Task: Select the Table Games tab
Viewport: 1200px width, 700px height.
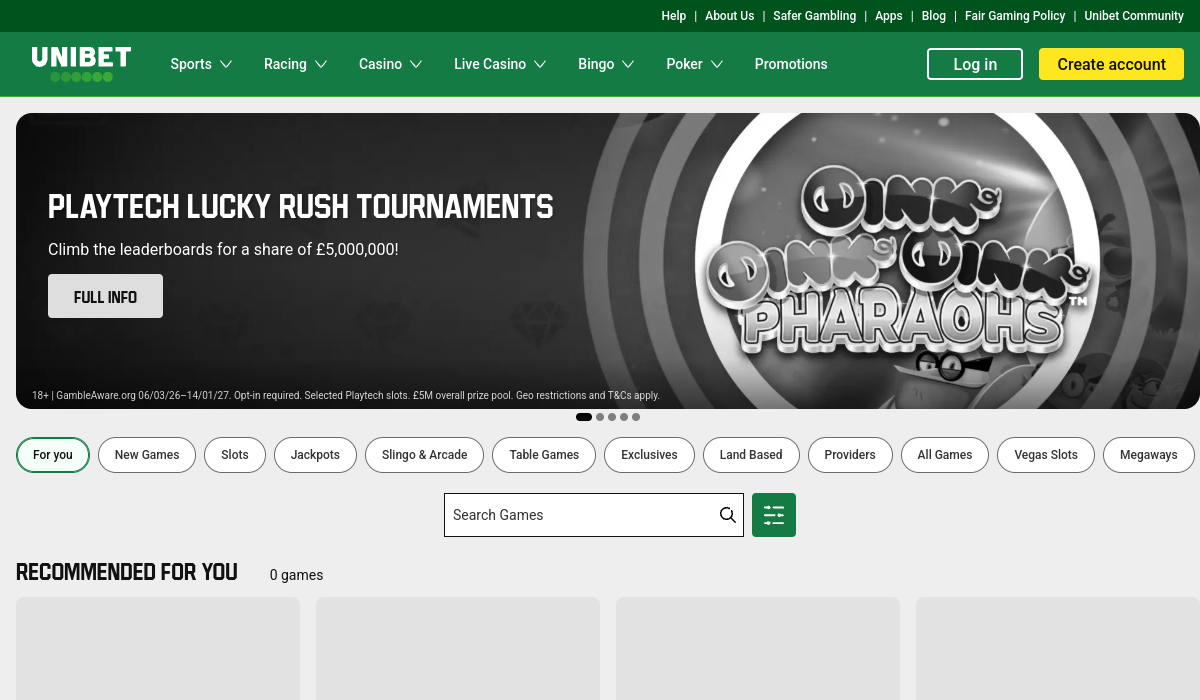Action: (x=544, y=455)
